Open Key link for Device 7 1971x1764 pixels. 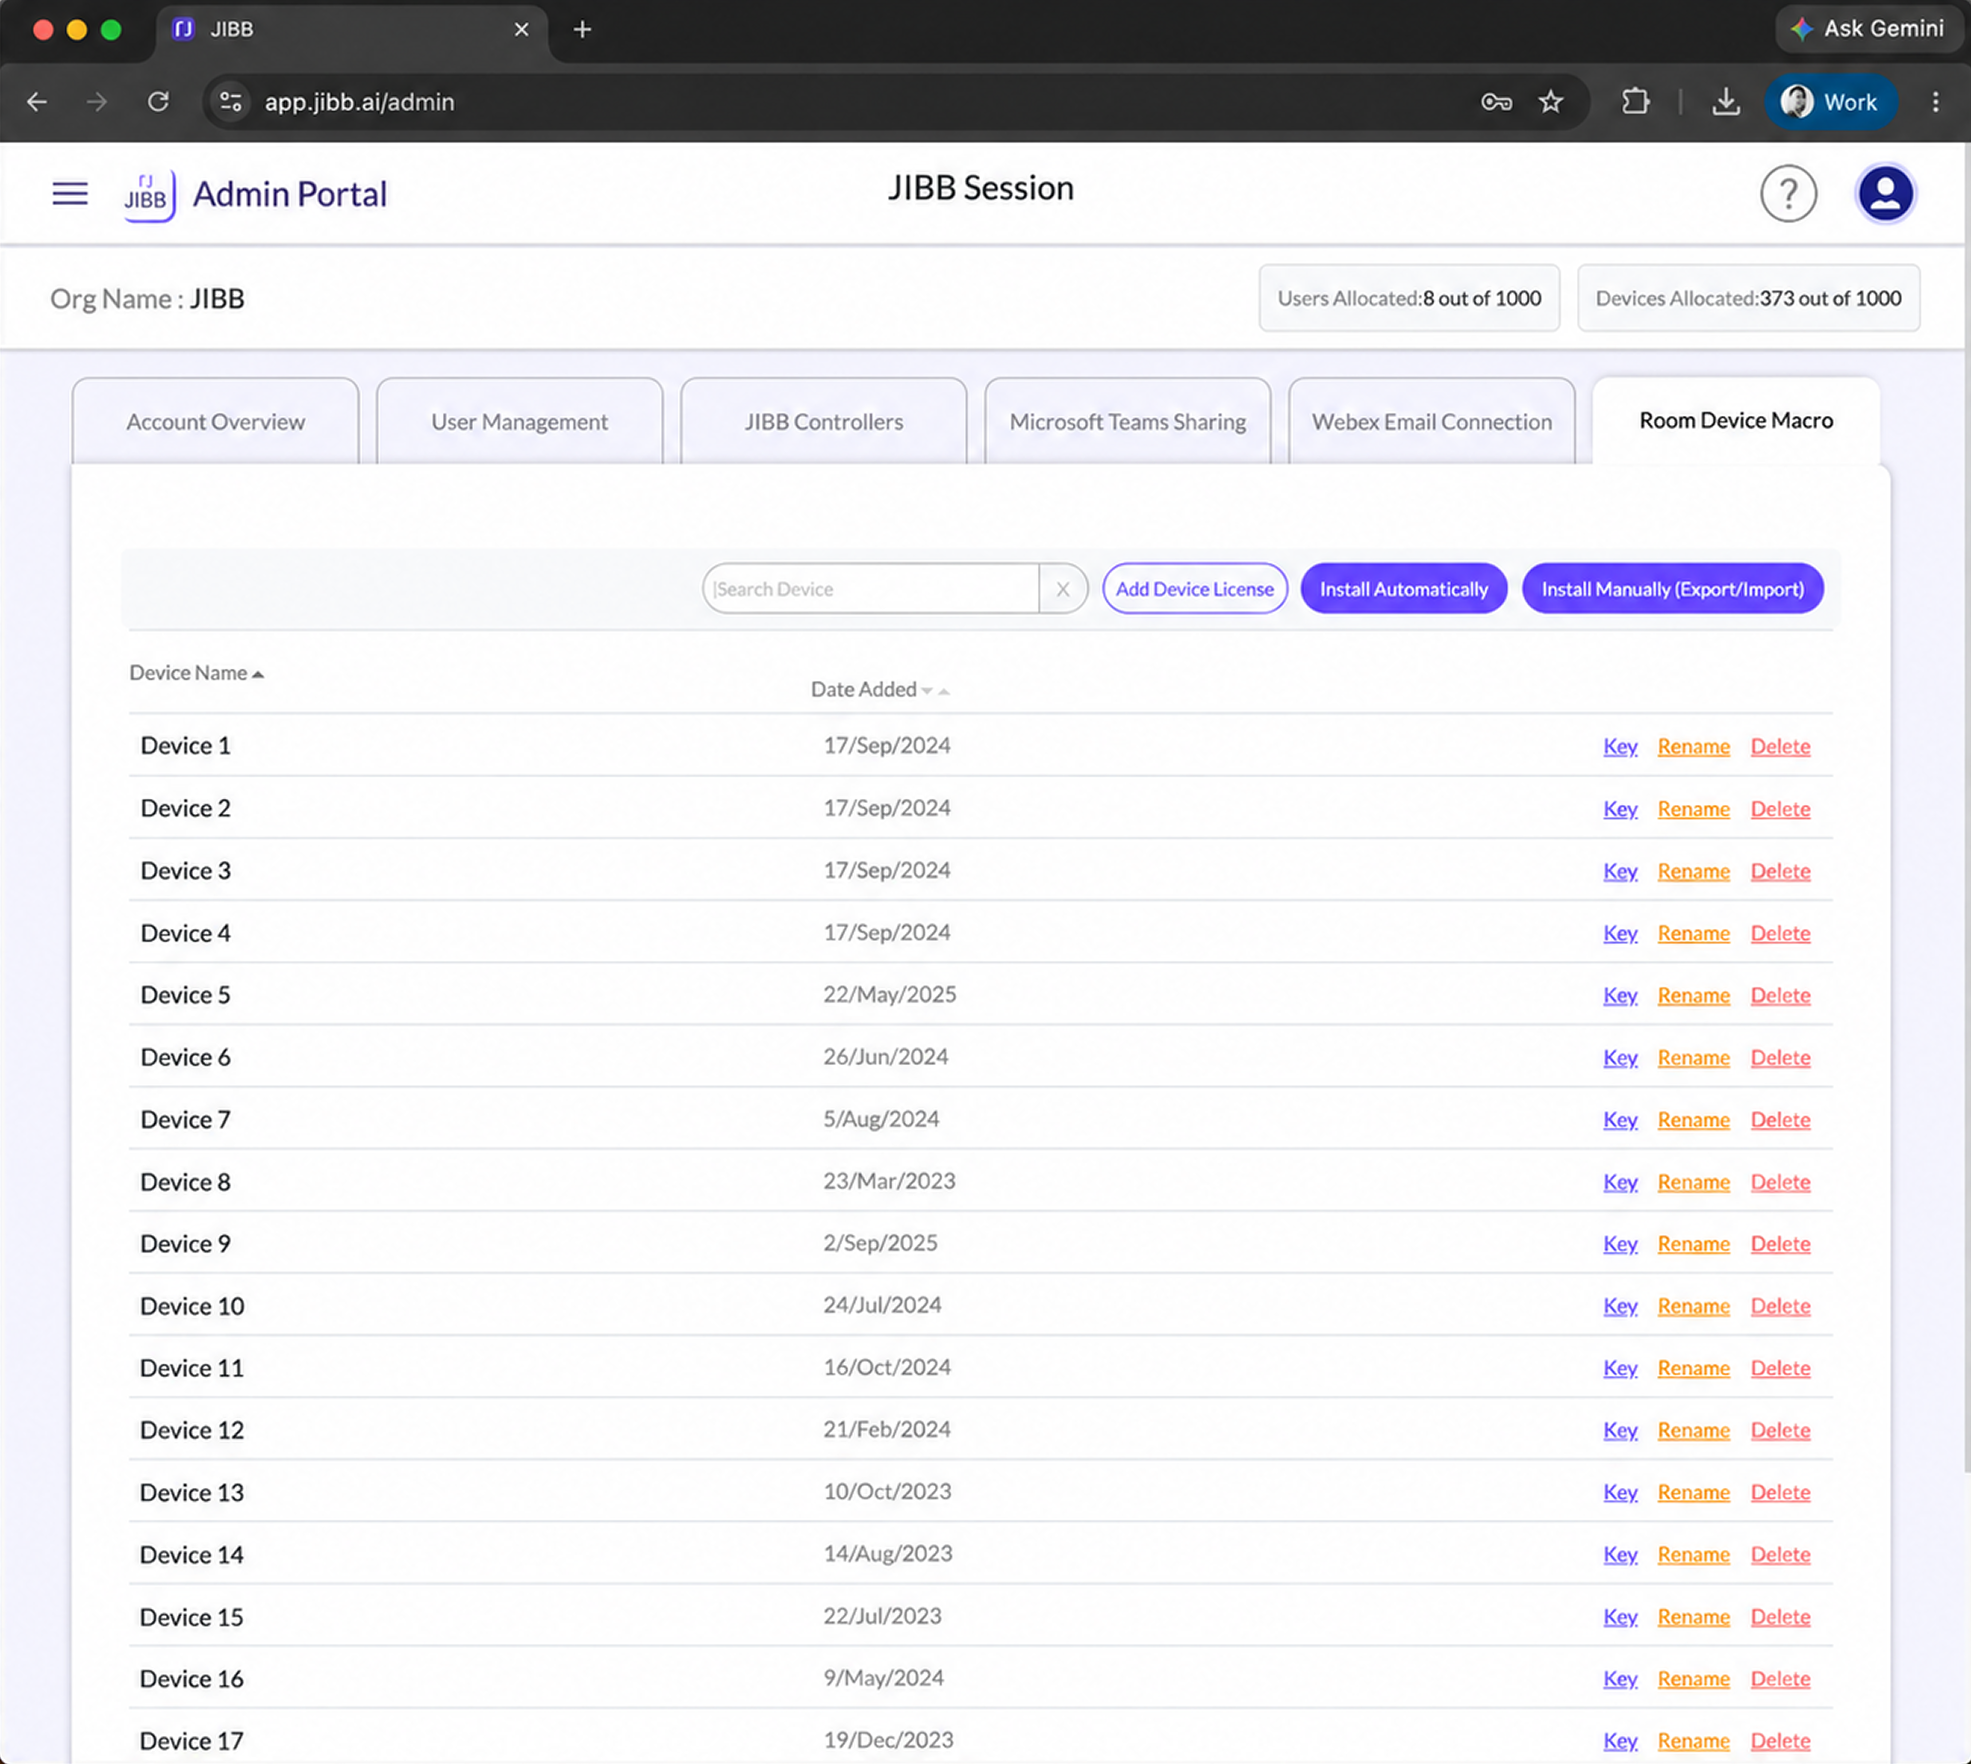pos(1620,1119)
